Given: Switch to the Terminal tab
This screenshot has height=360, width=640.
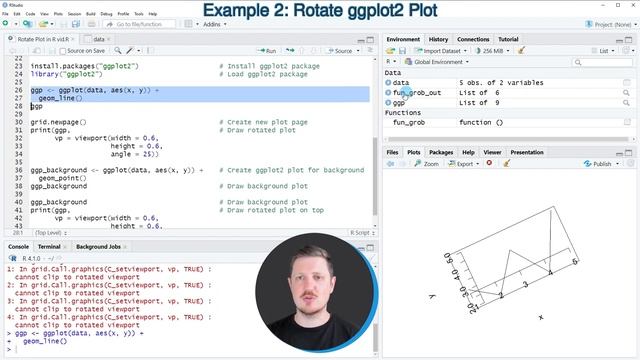Looking at the screenshot, I should click(x=49, y=247).
